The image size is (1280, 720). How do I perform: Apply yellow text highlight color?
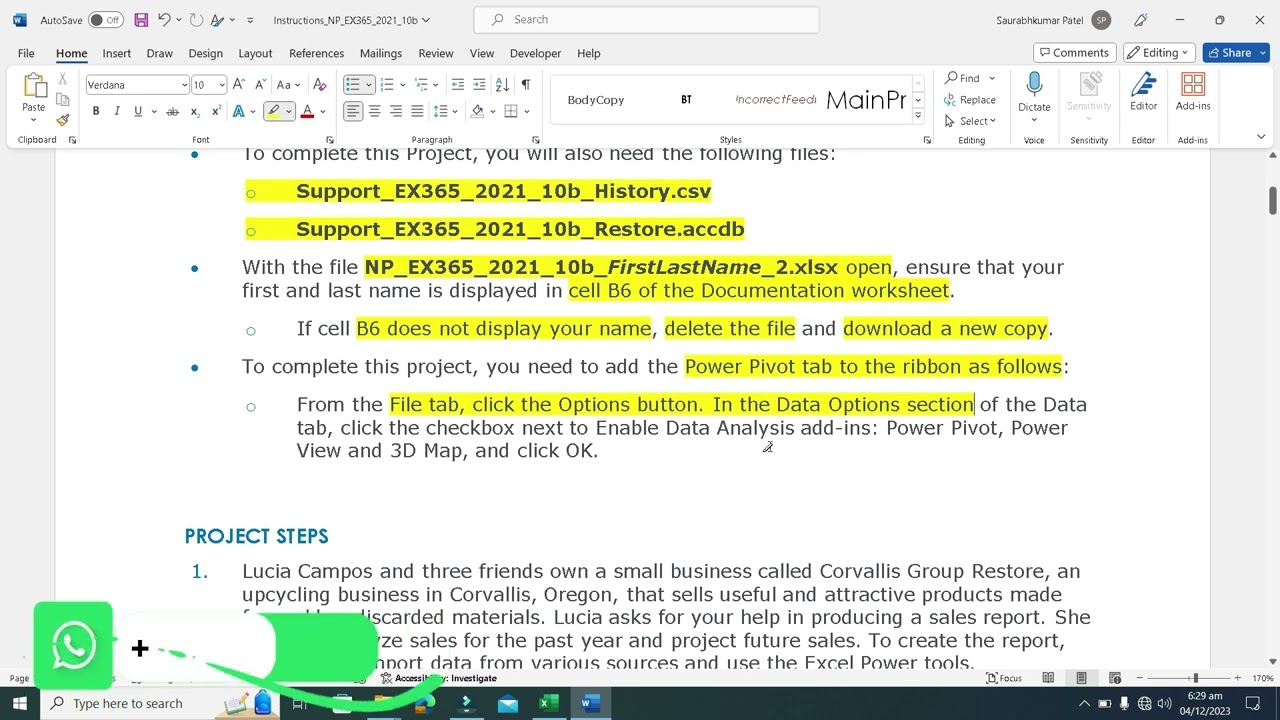tap(272, 111)
